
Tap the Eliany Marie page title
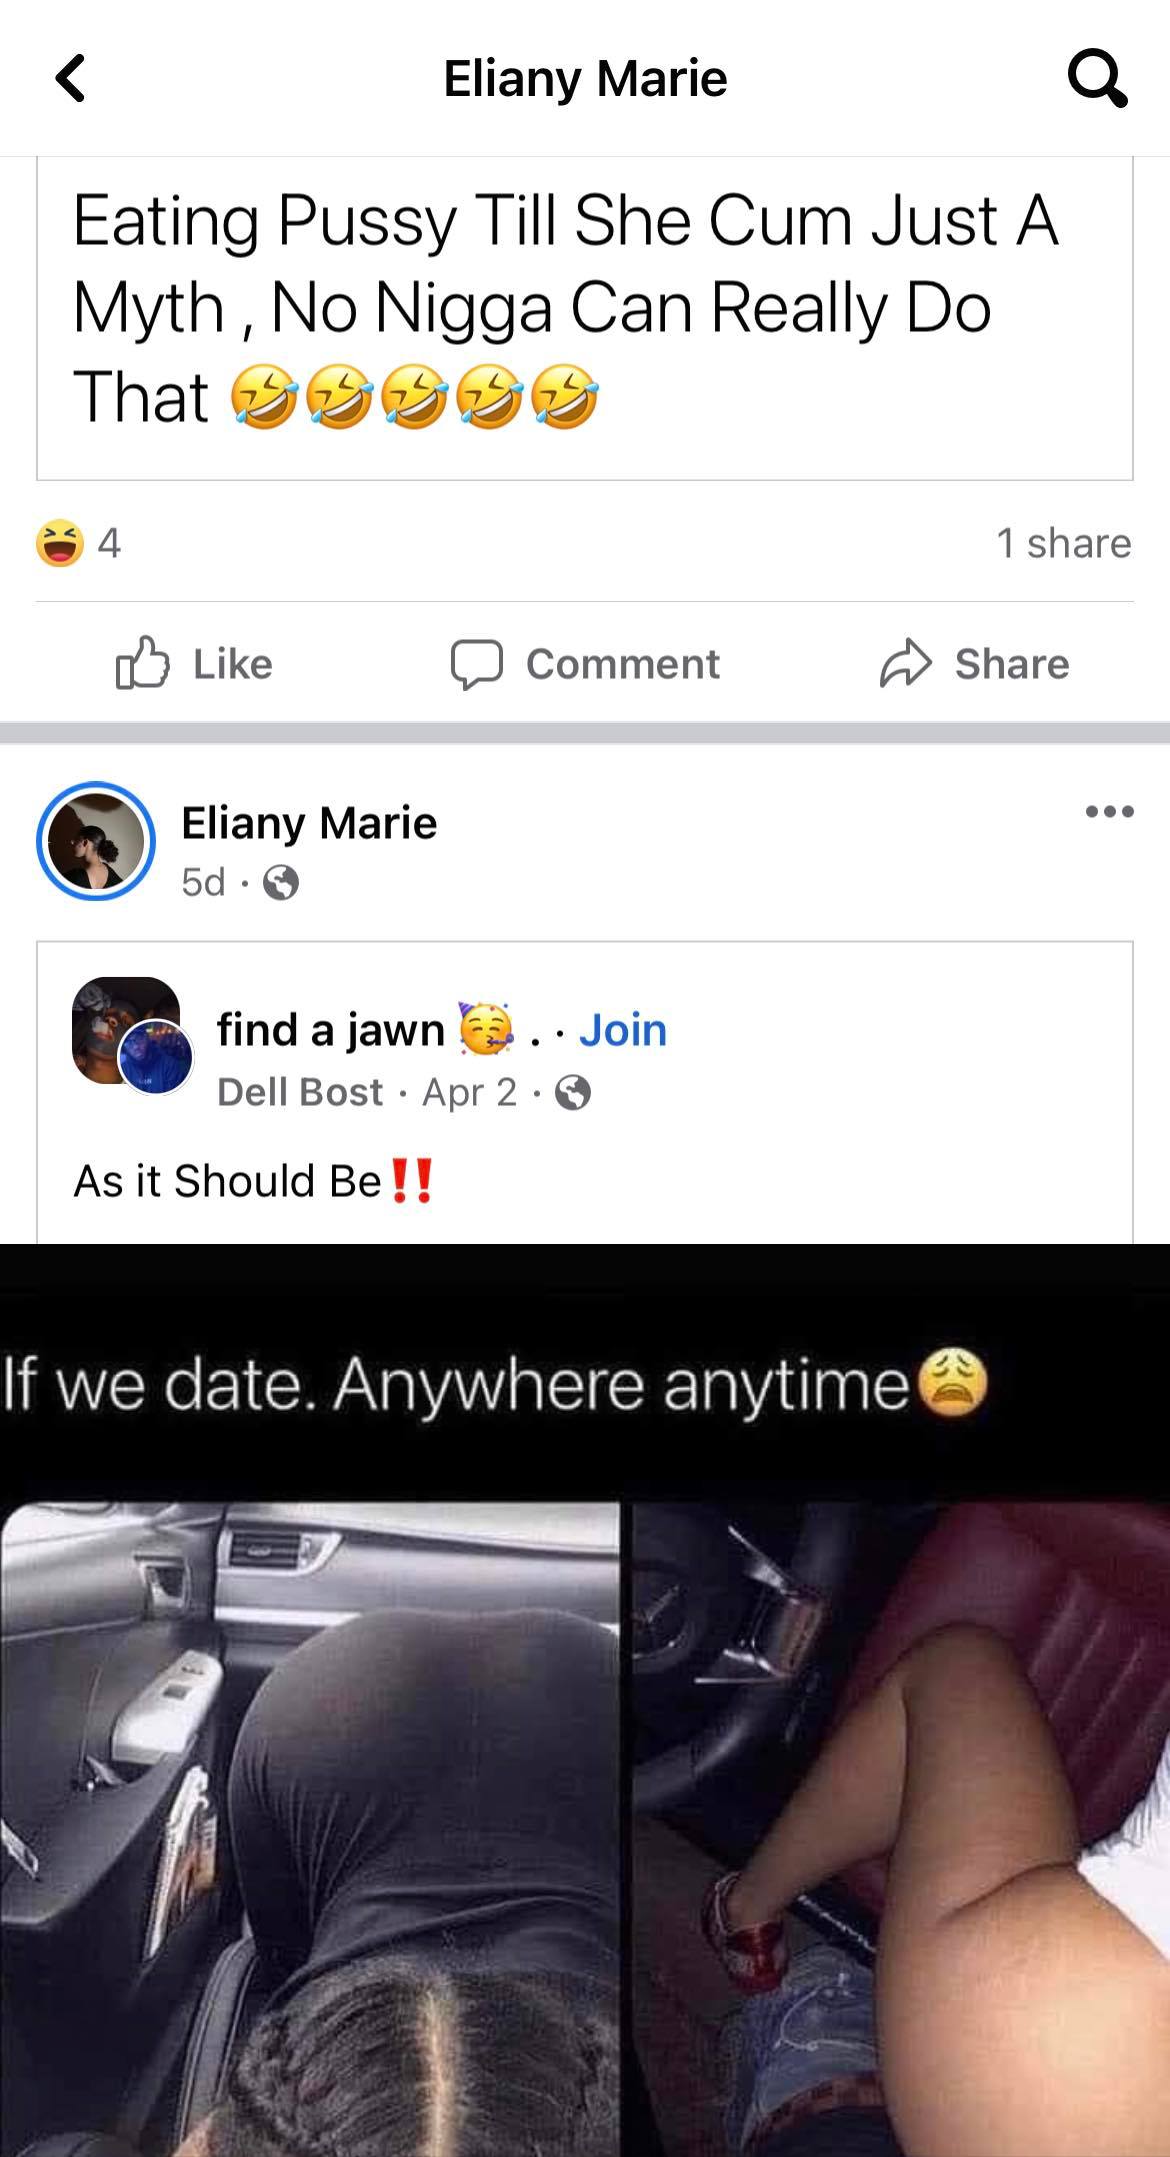point(585,79)
